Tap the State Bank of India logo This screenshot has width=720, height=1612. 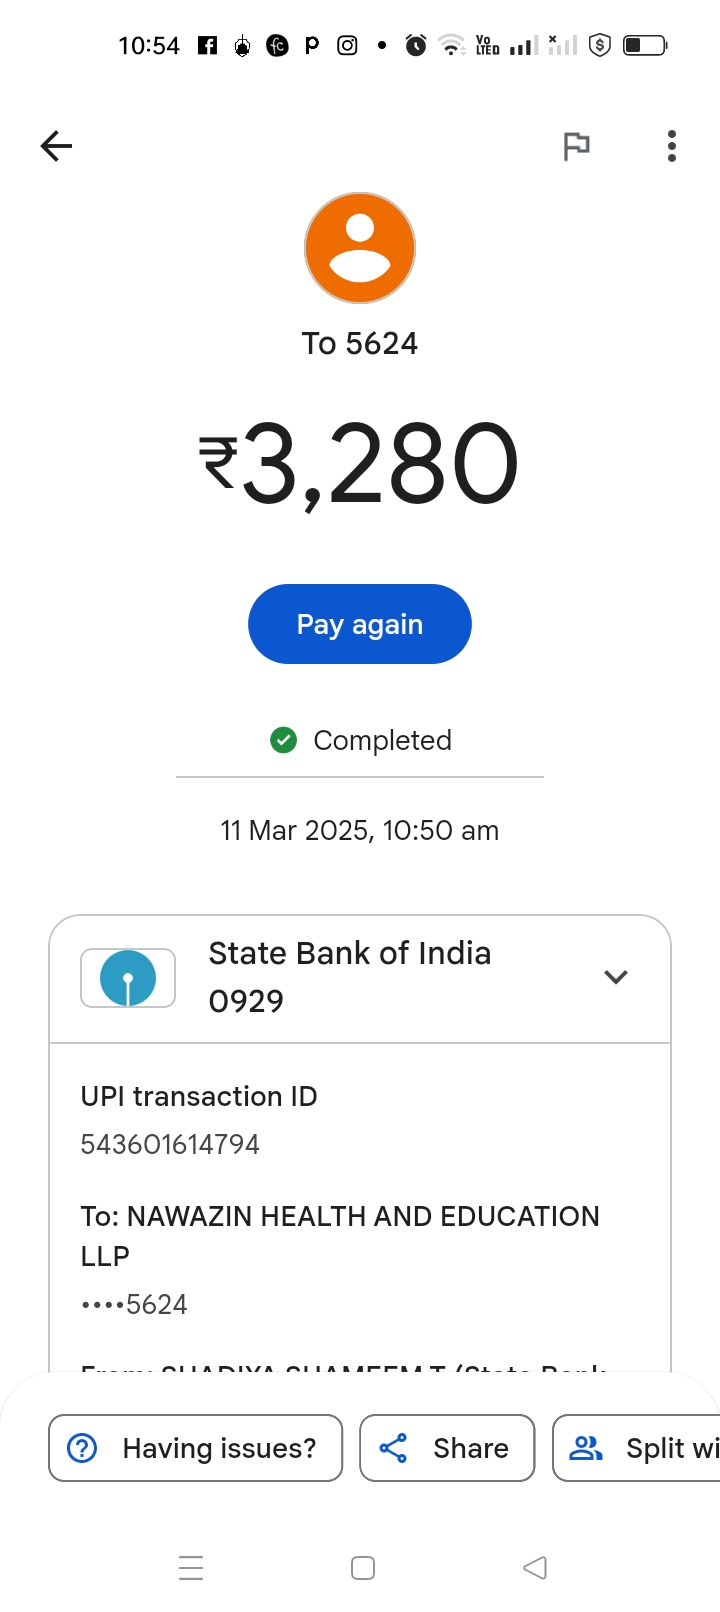click(128, 978)
